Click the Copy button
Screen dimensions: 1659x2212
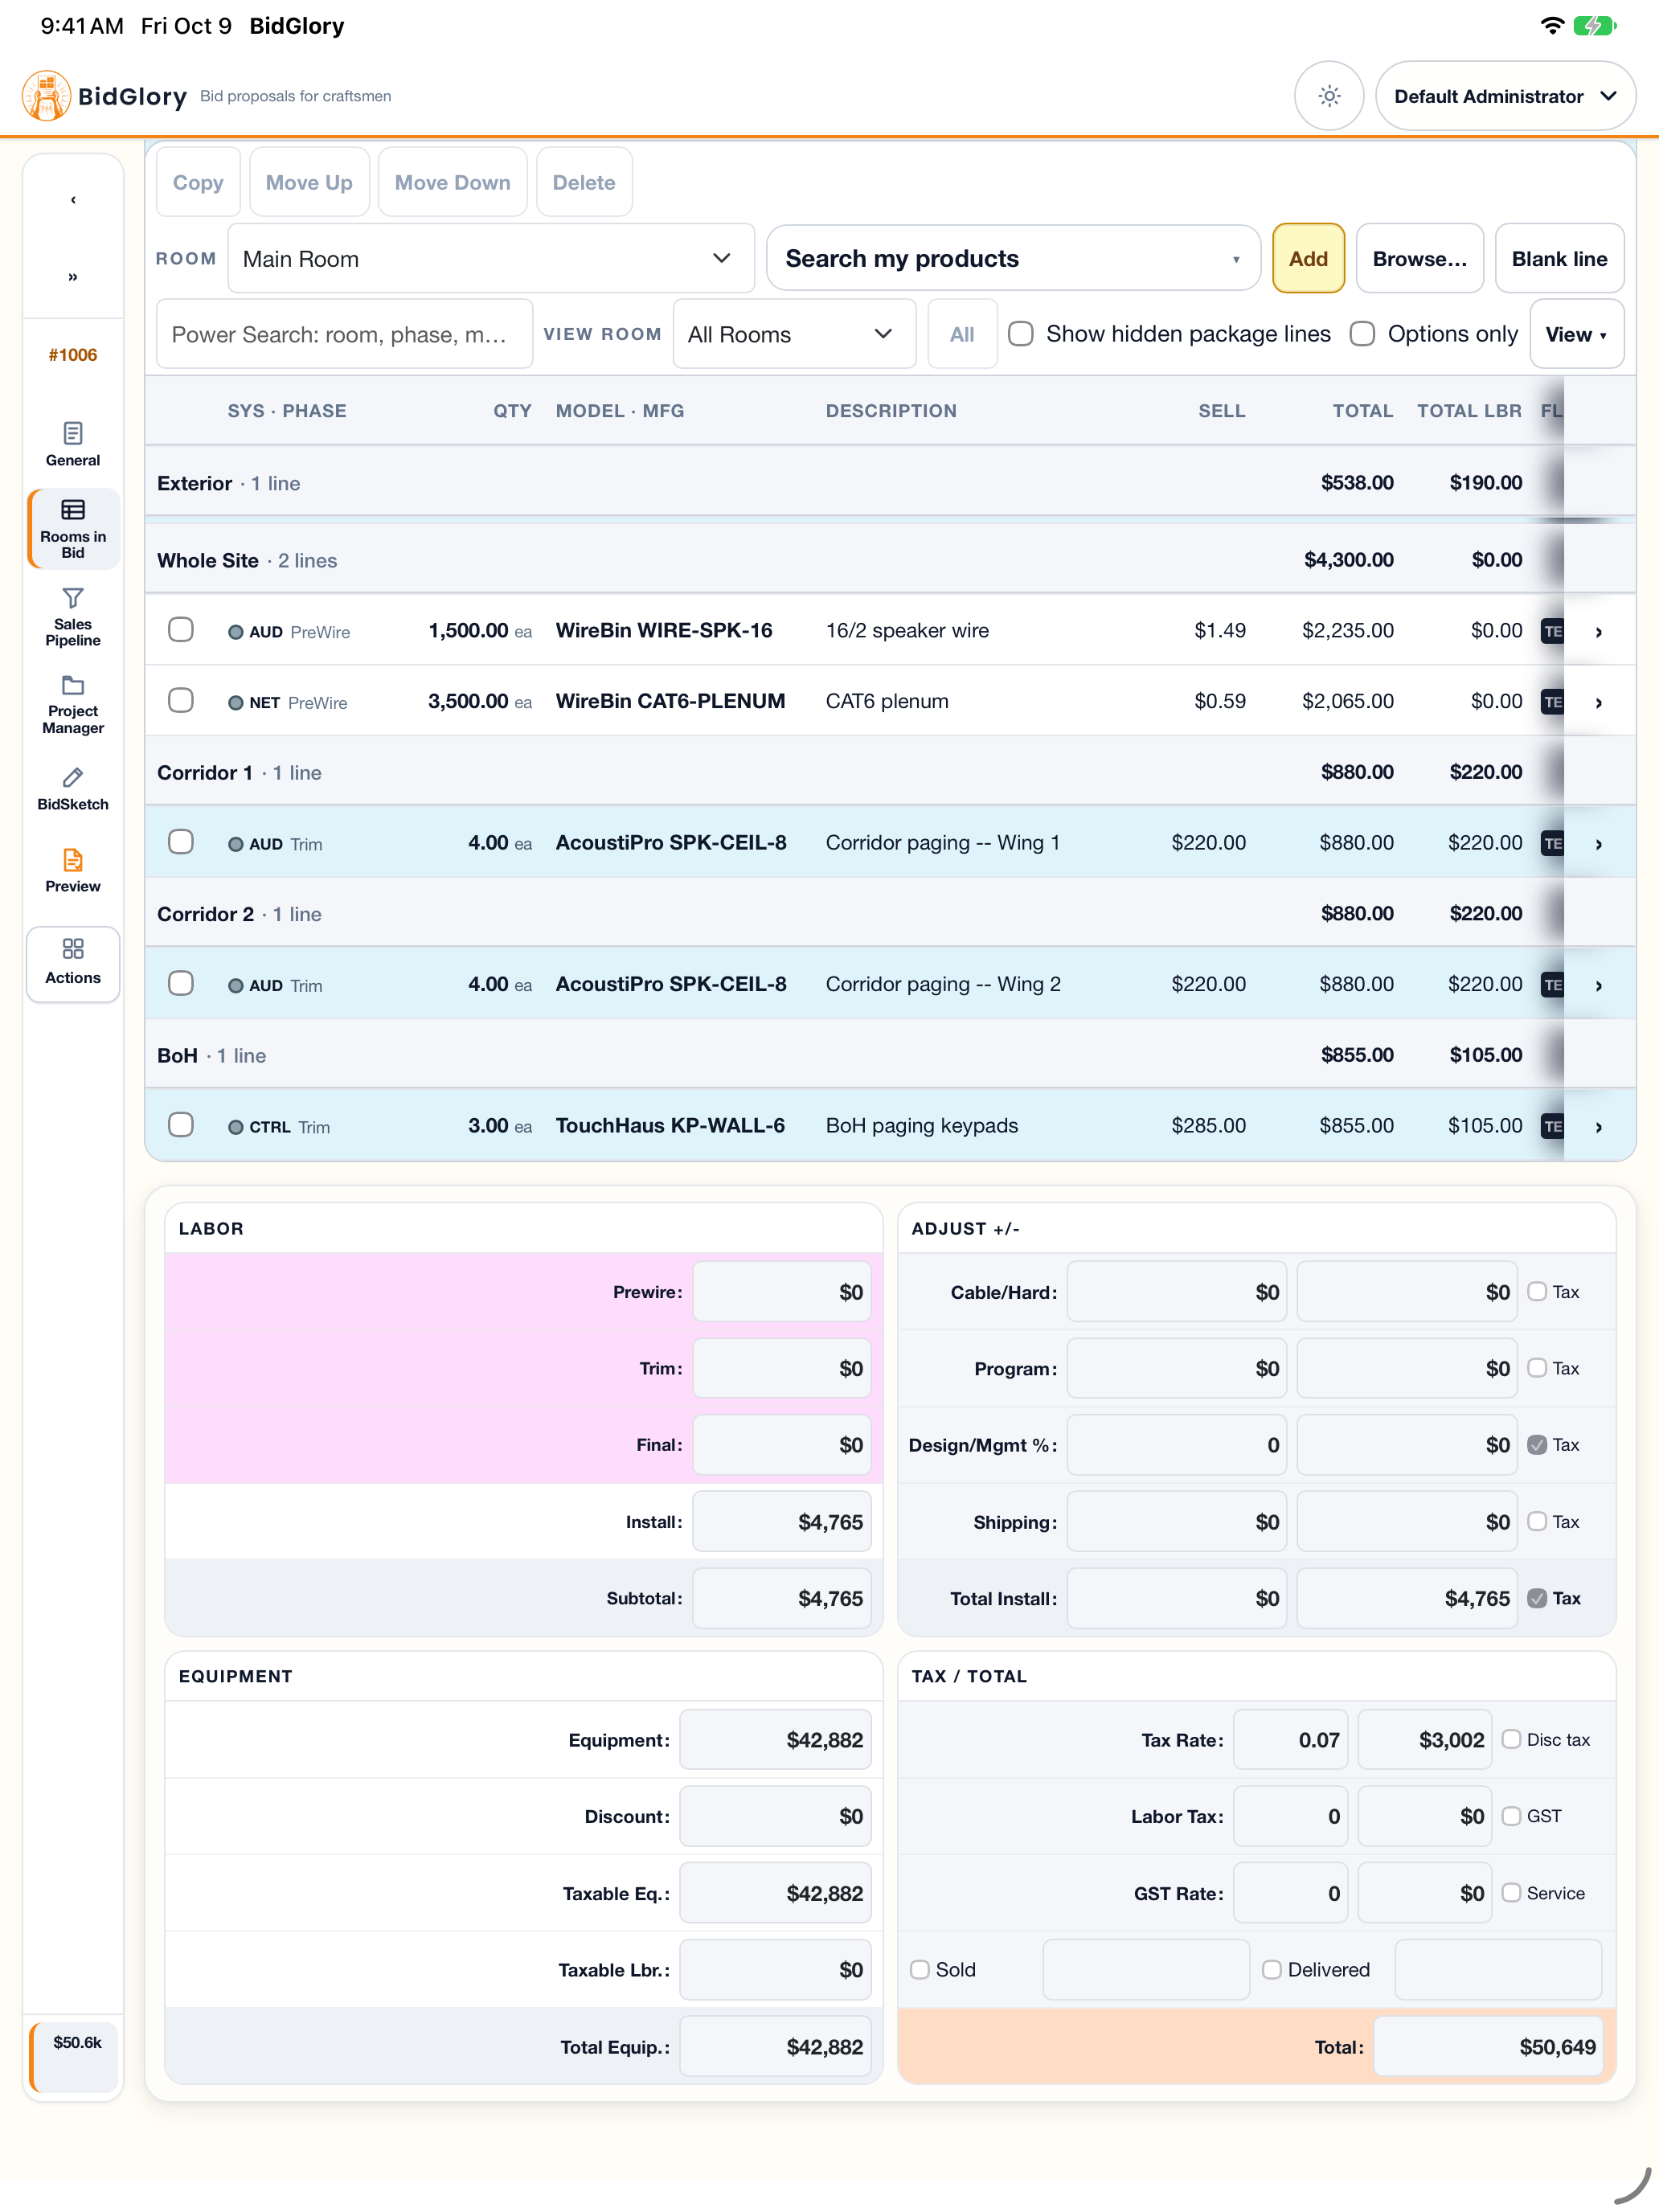coord(198,182)
